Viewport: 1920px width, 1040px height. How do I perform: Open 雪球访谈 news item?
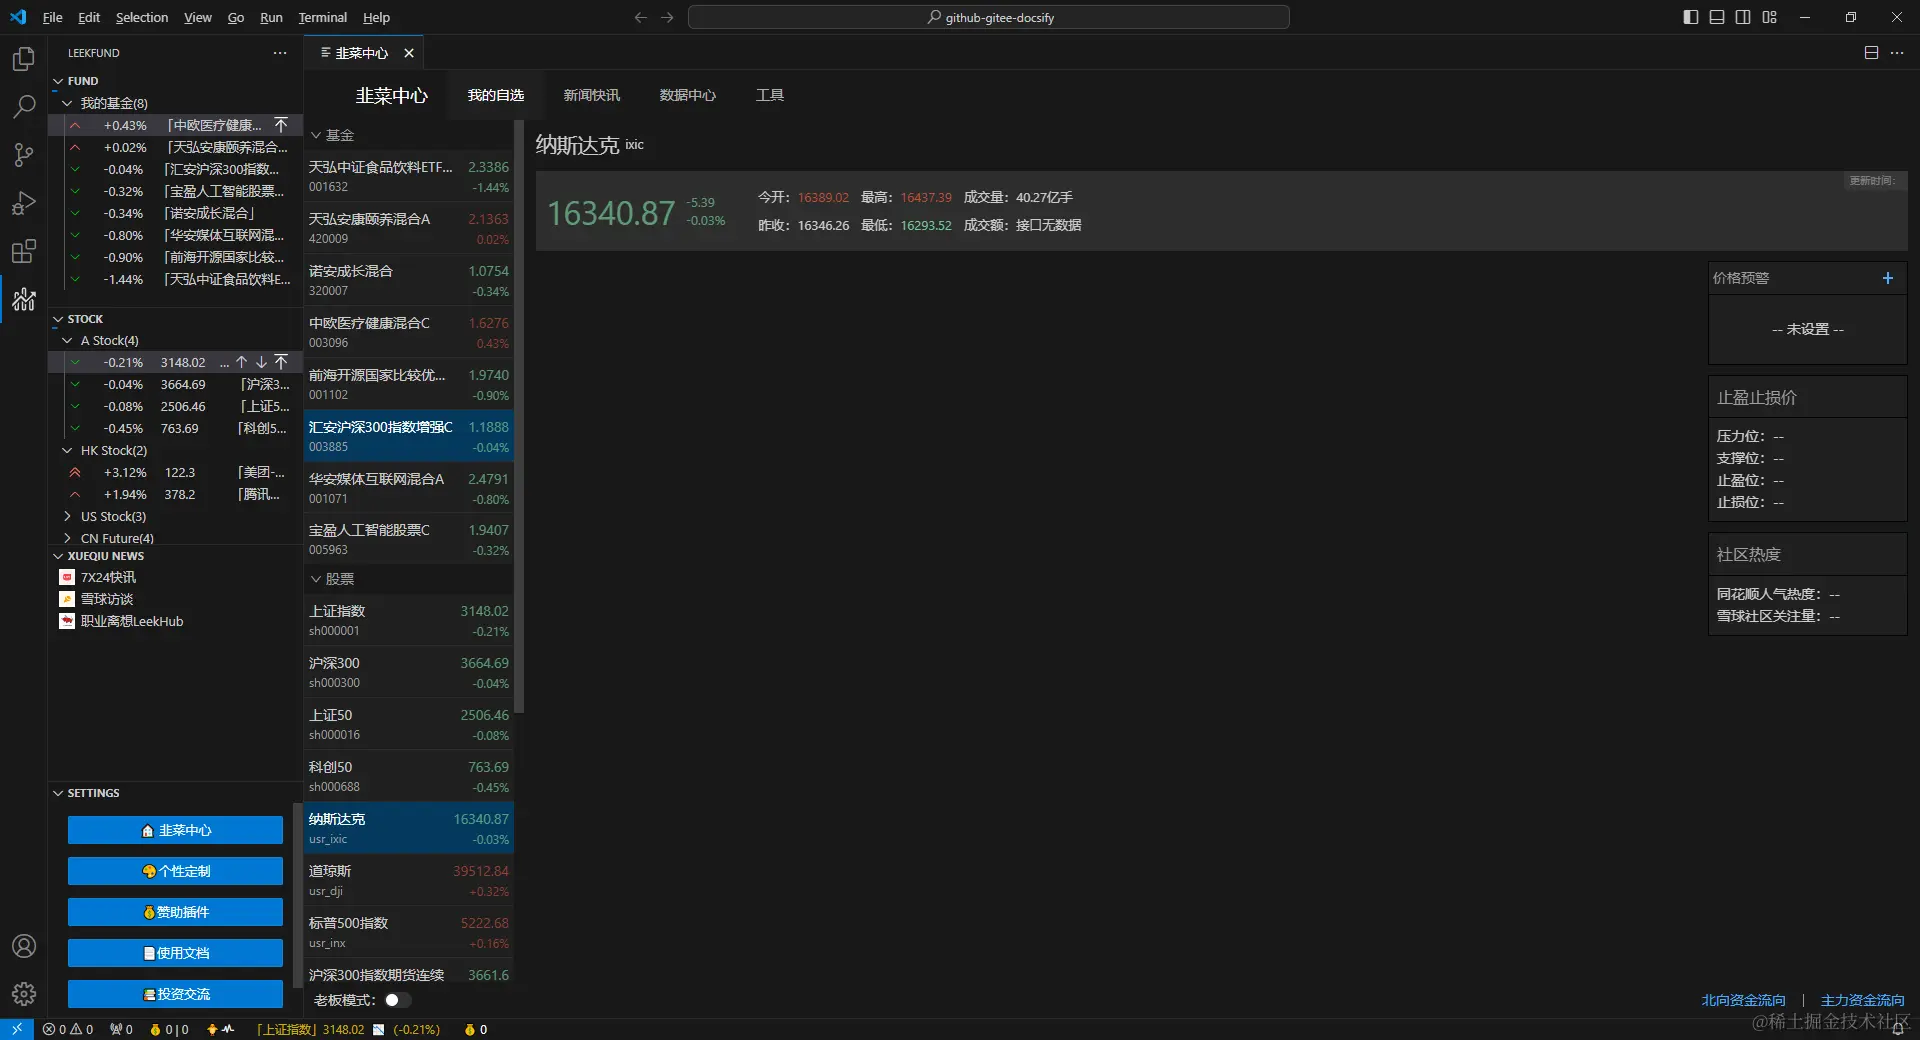[x=107, y=599]
